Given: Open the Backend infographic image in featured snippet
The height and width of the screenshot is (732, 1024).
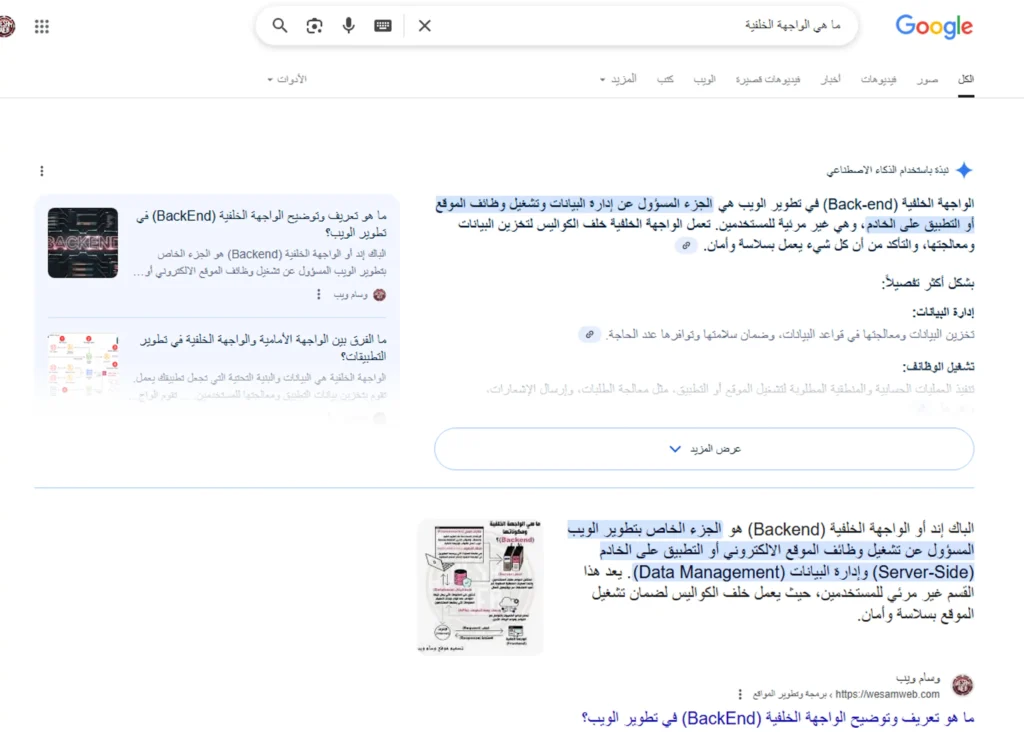Looking at the screenshot, I should [480, 586].
